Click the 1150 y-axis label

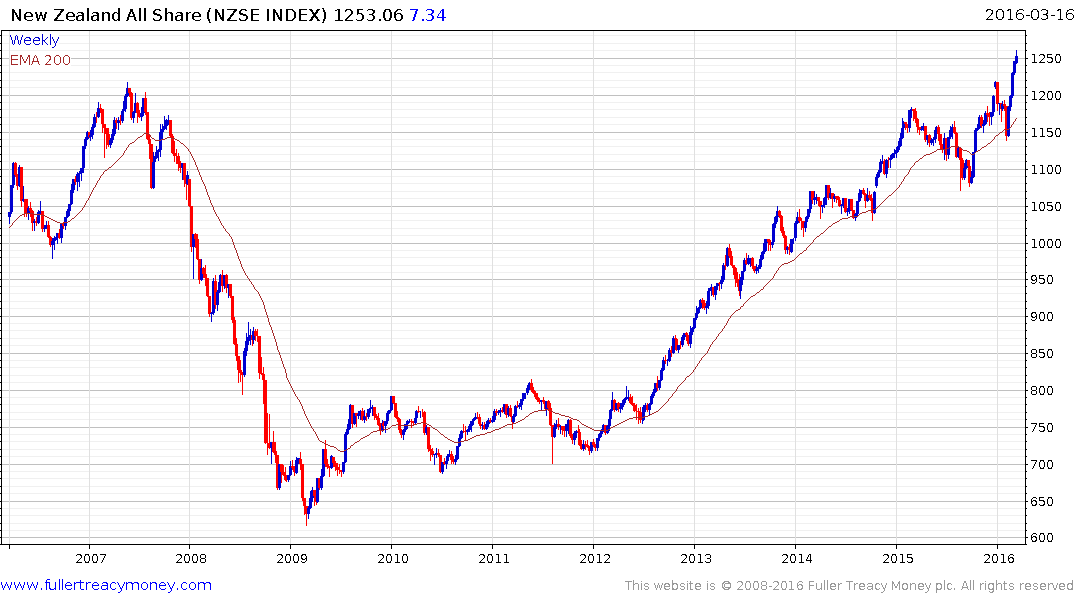1046,133
